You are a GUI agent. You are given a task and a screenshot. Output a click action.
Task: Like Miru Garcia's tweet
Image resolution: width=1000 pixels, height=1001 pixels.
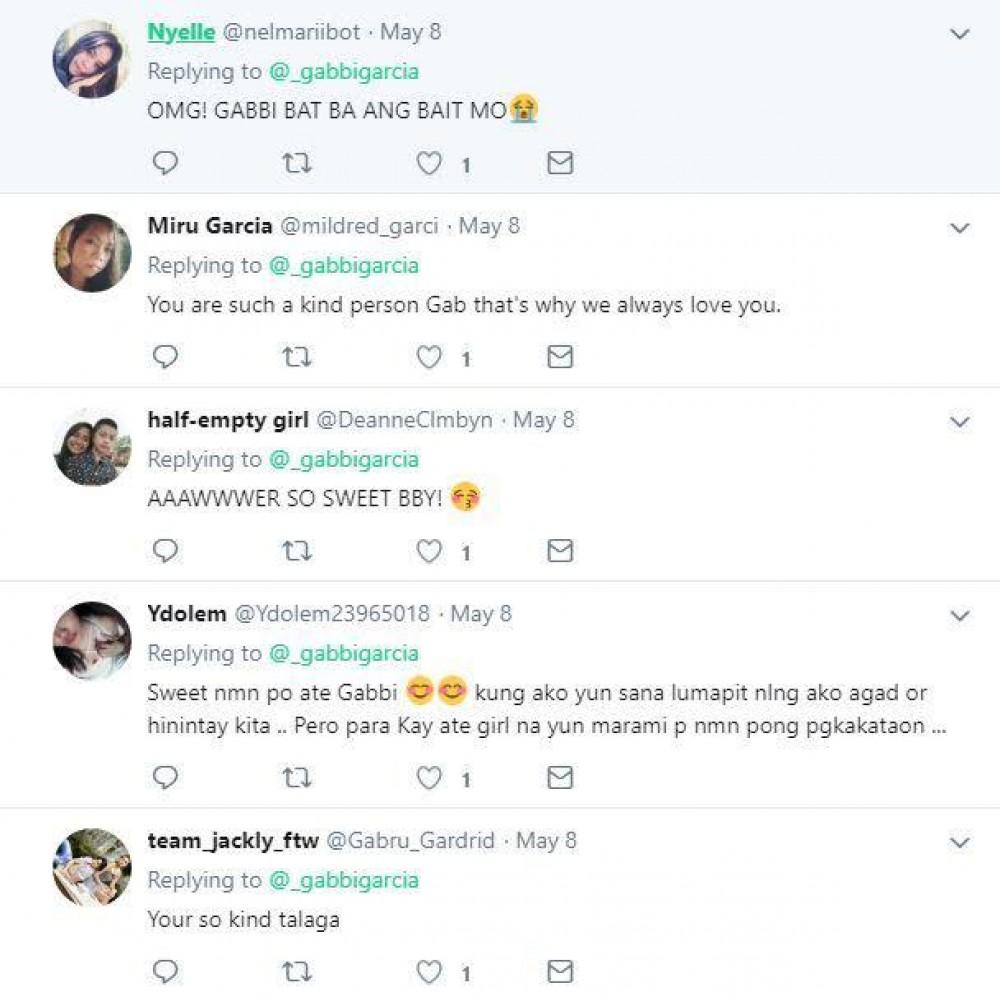point(430,357)
